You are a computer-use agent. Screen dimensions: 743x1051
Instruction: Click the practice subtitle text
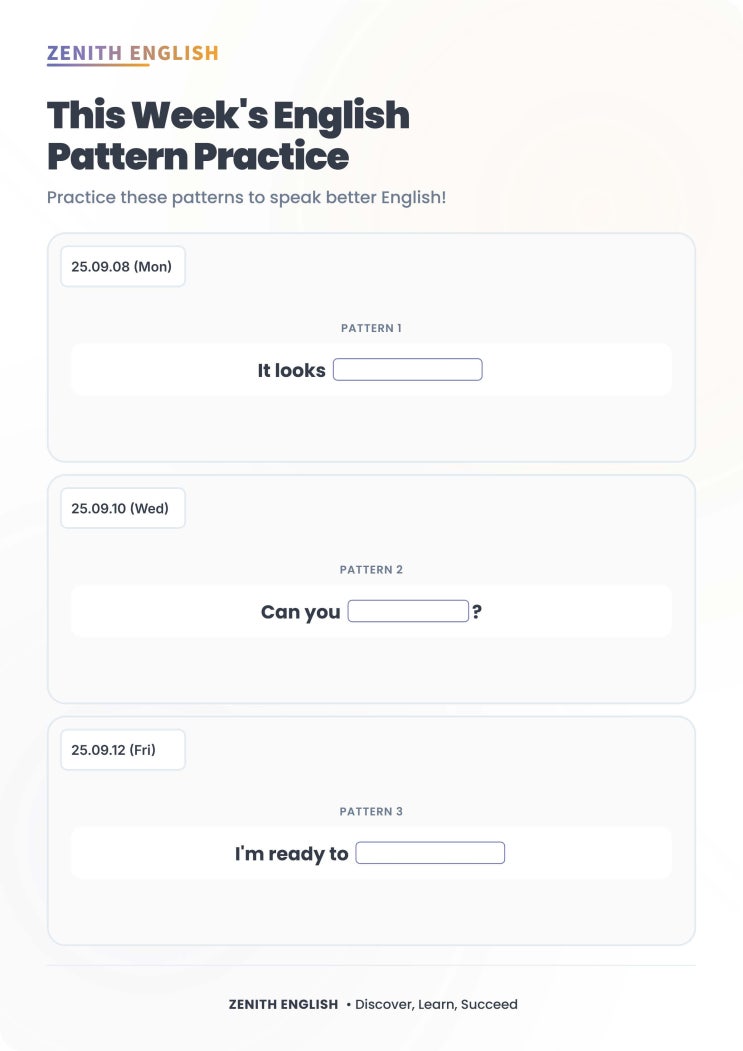245,197
